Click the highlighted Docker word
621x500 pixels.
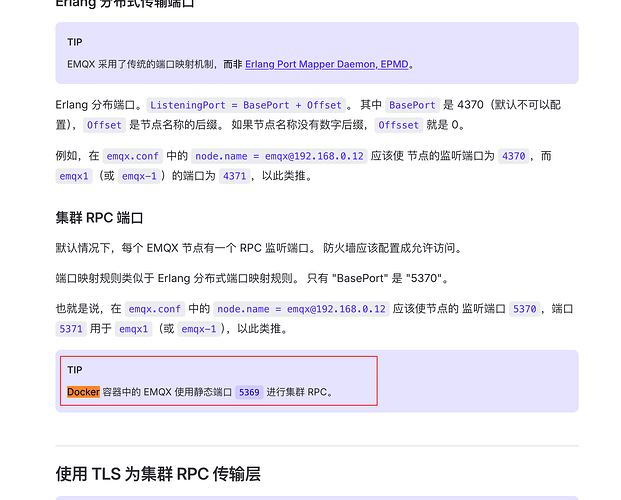pos(83,392)
